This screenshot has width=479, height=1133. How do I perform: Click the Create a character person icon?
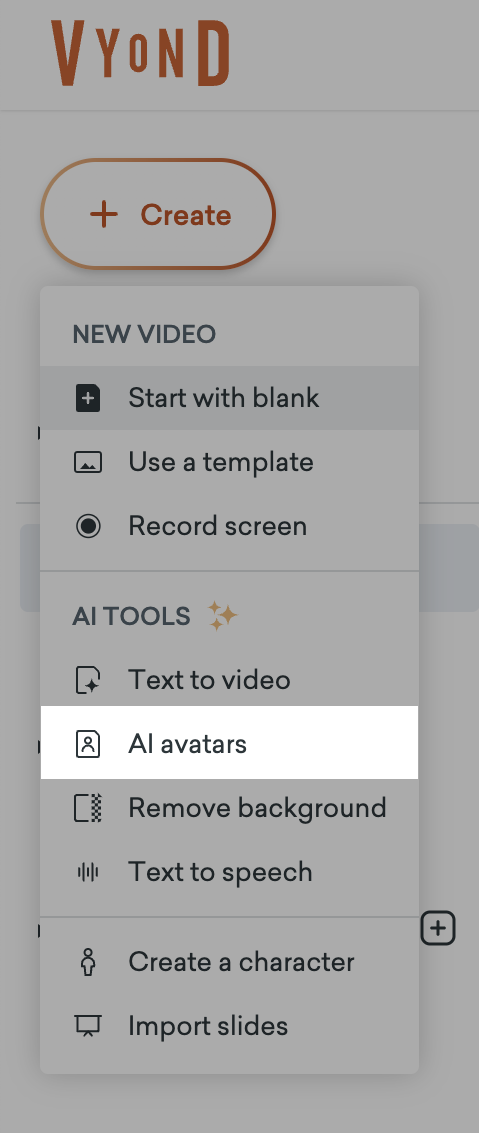(x=88, y=962)
